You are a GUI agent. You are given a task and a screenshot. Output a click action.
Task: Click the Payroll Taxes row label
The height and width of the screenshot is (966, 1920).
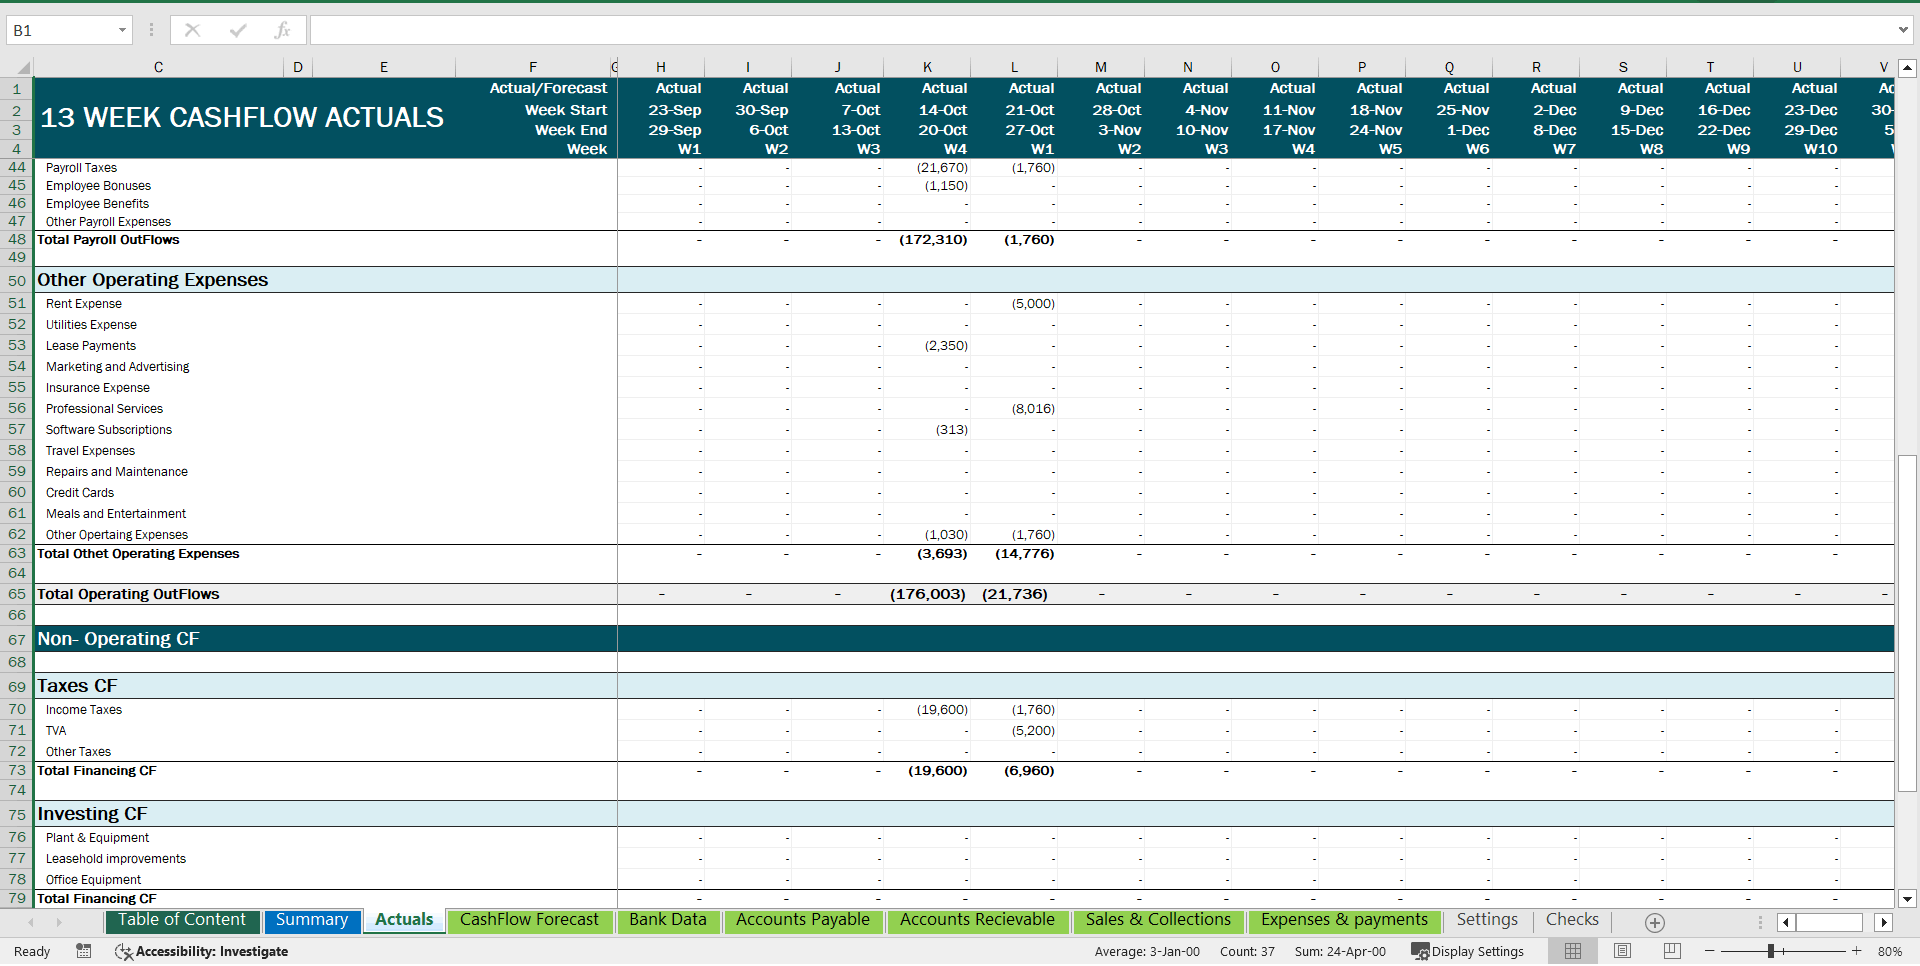coord(81,168)
